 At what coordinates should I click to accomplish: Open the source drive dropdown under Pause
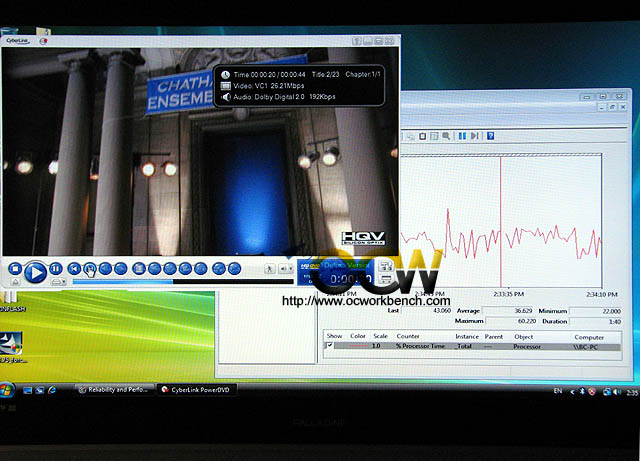tap(58, 282)
